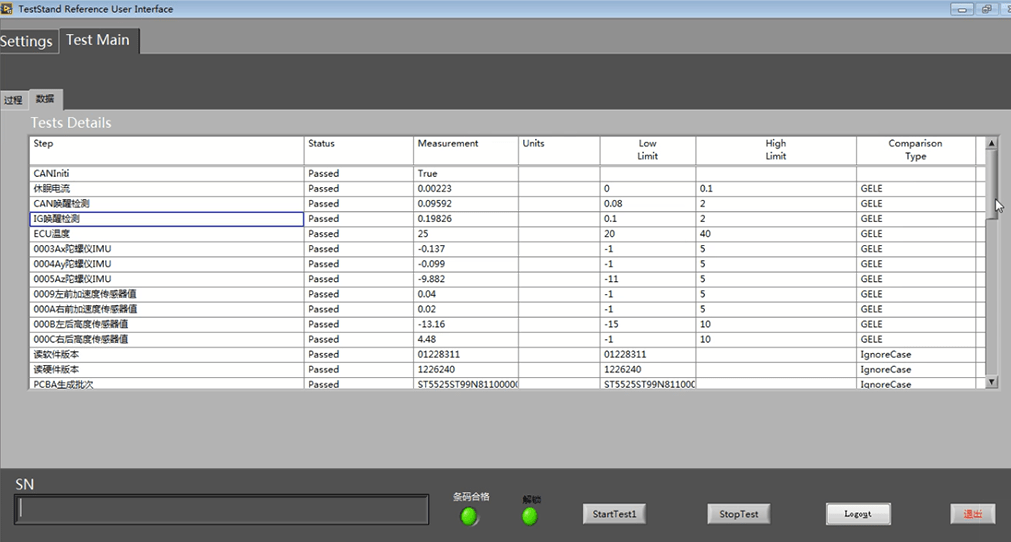Screen dimensions: 1011x542
Task: Click the 条码合格 green LED indicator
Action: click(x=469, y=516)
